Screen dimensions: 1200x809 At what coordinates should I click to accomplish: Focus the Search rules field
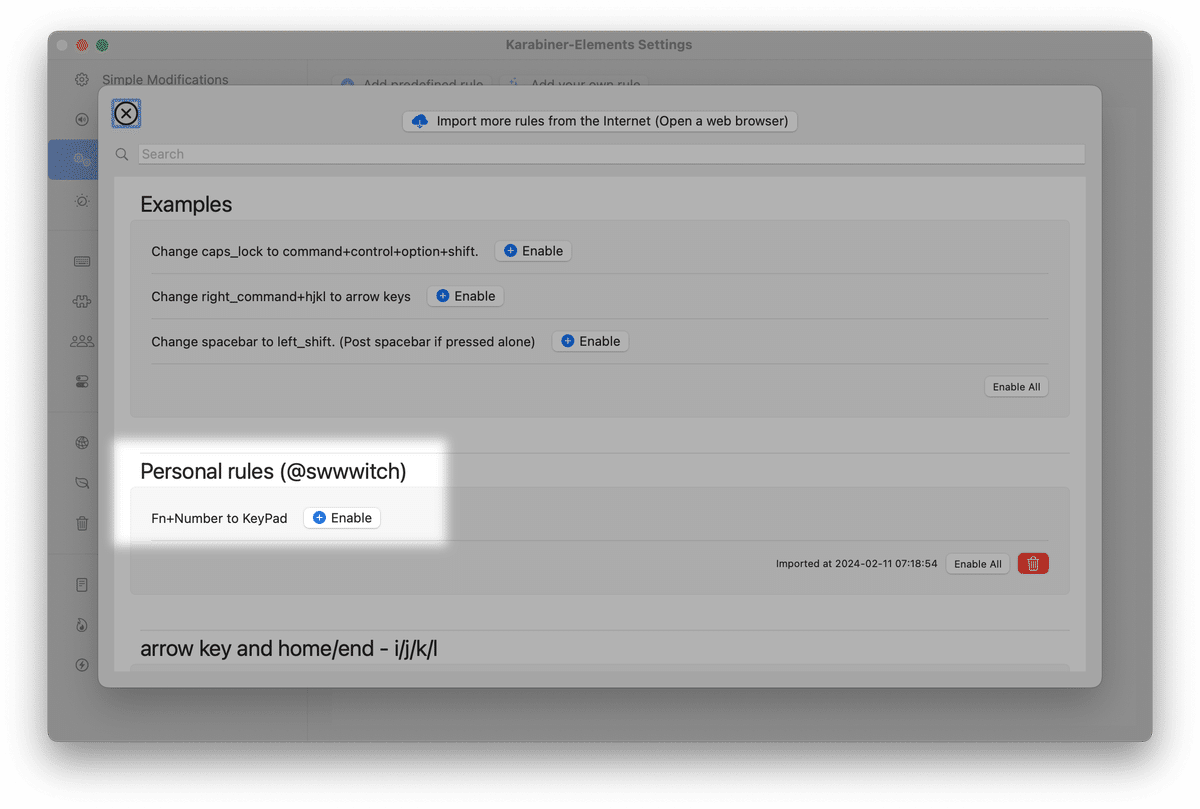click(x=611, y=154)
